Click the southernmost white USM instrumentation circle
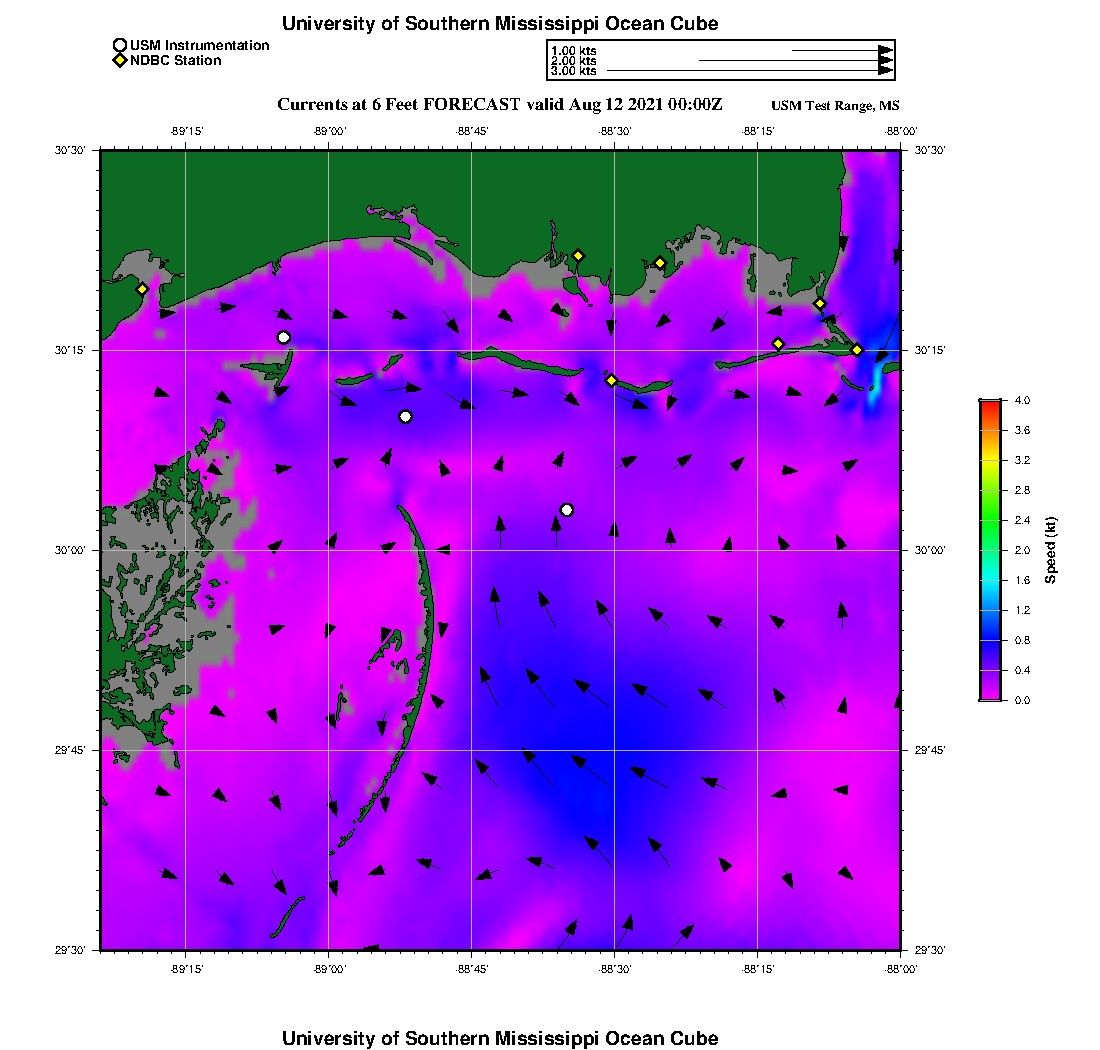The height and width of the screenshot is (1050, 1100). coord(567,510)
